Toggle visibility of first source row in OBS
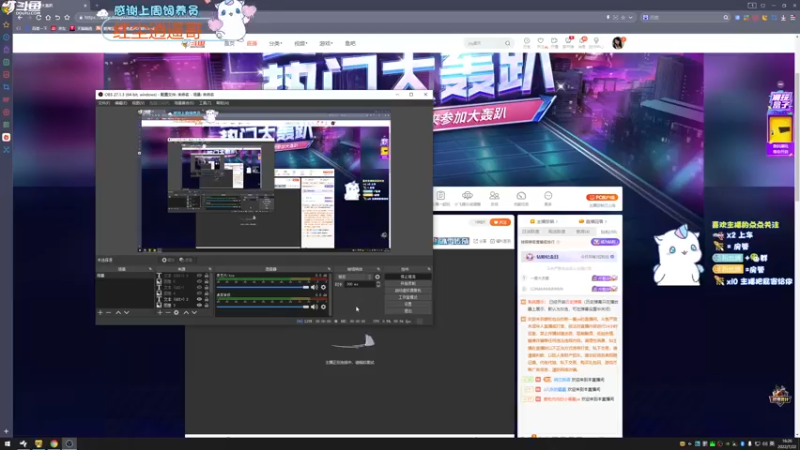 199,276
